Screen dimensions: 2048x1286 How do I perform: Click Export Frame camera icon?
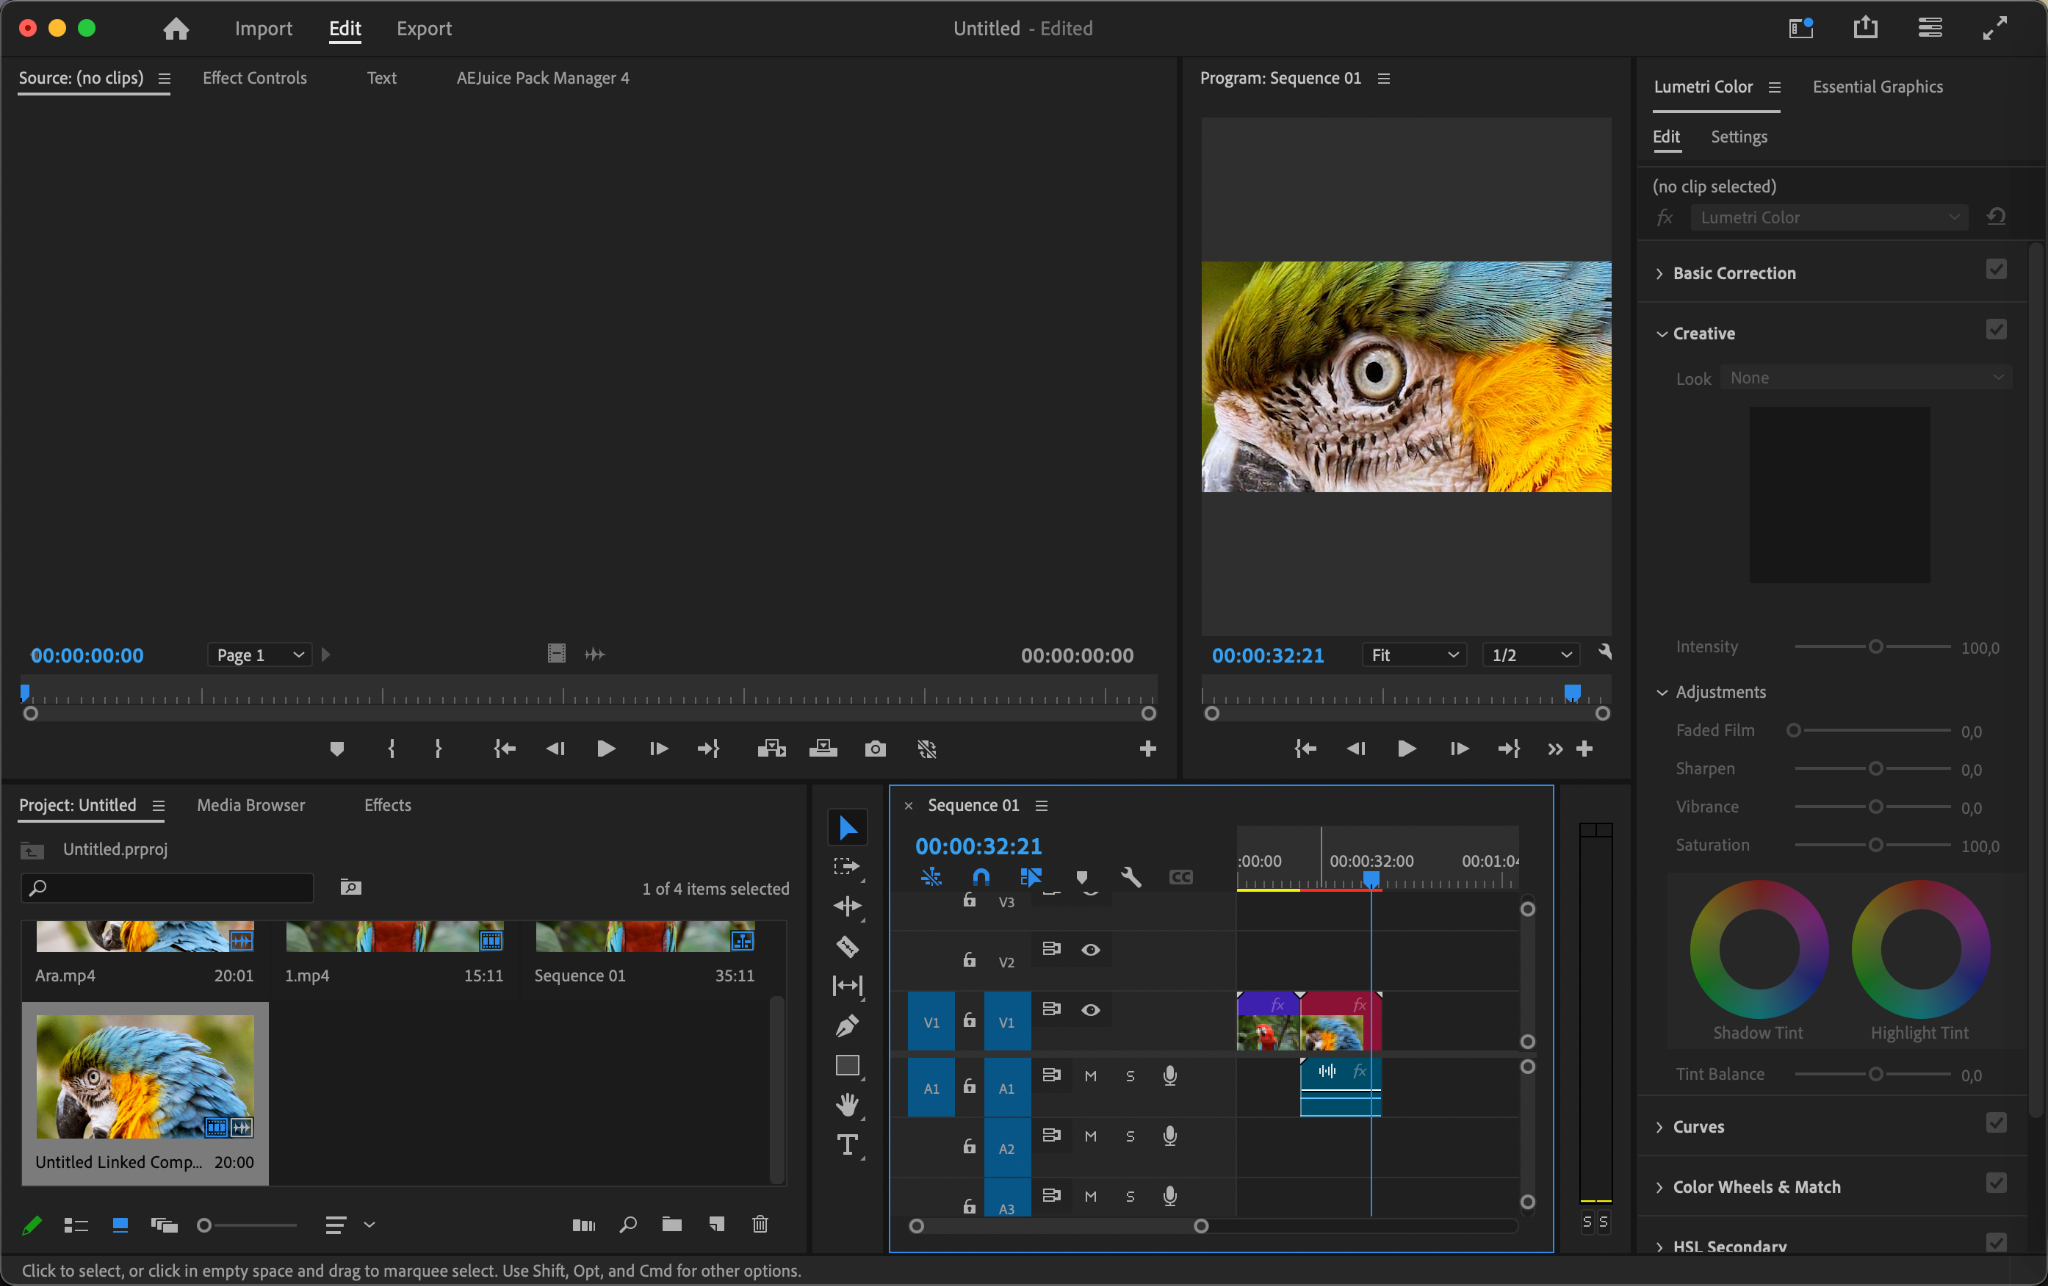[x=875, y=749]
